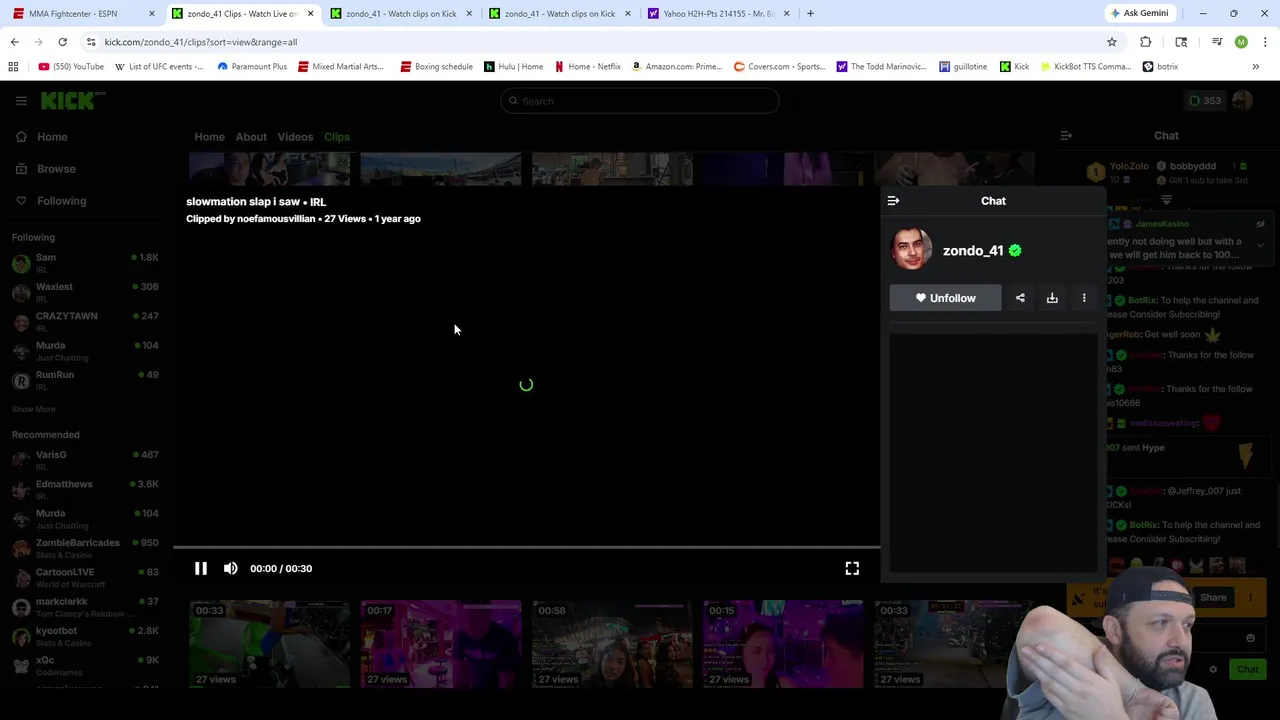Open the Boxing schedule bookmark
This screenshot has height=720, width=1280.
(436, 66)
